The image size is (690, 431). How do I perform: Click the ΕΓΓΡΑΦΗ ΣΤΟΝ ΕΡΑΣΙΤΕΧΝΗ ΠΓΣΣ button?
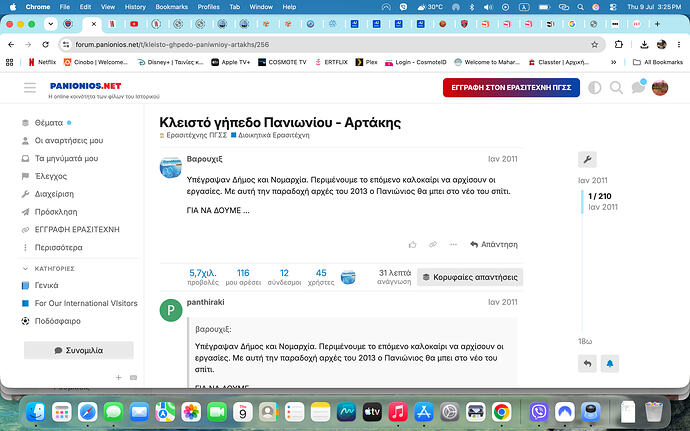511,88
